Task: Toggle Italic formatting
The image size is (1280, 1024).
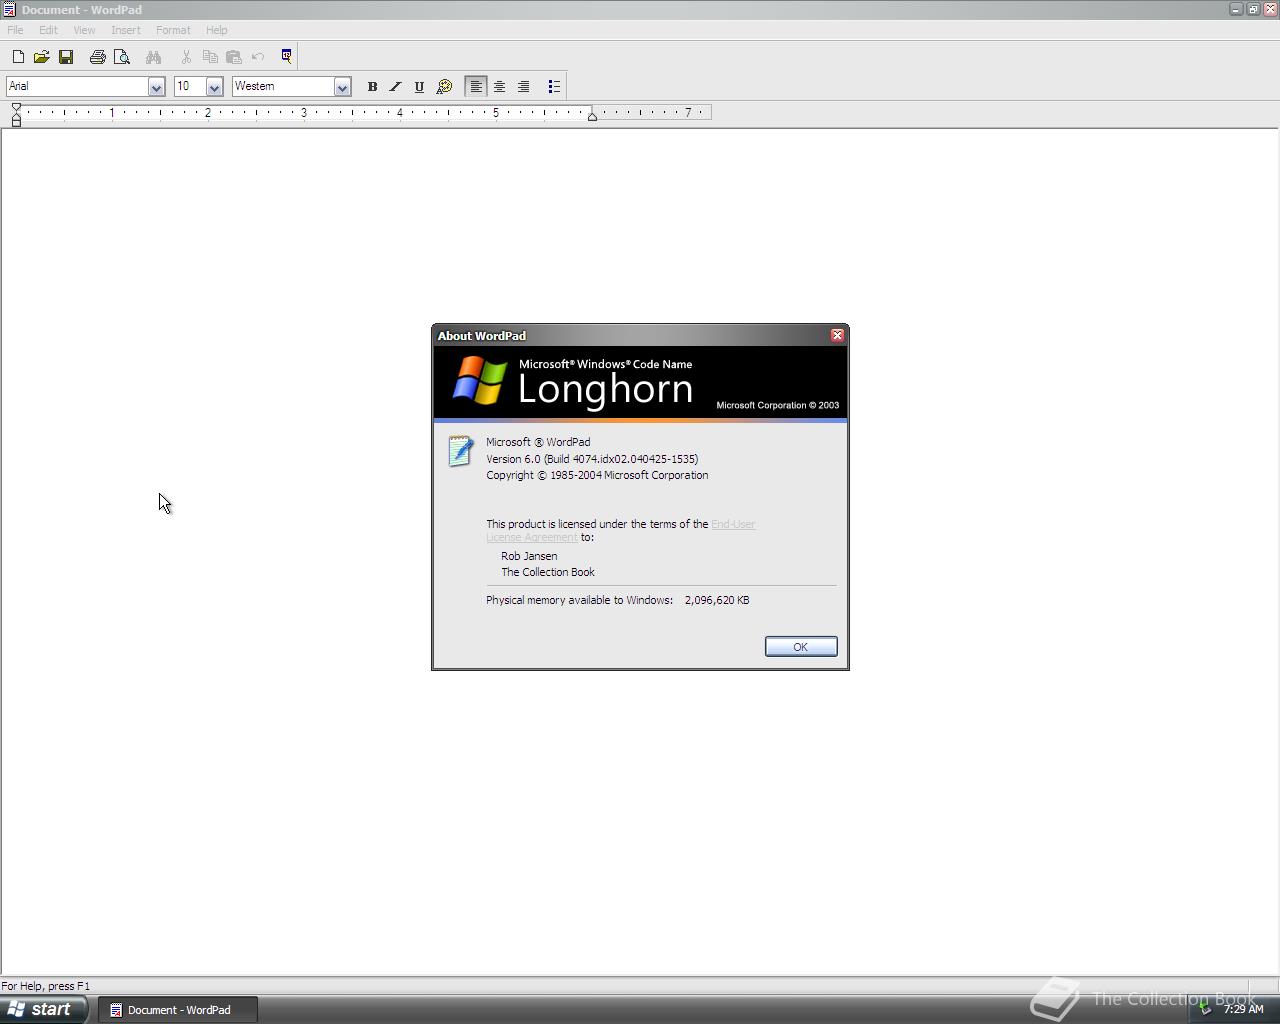Action: (x=396, y=87)
